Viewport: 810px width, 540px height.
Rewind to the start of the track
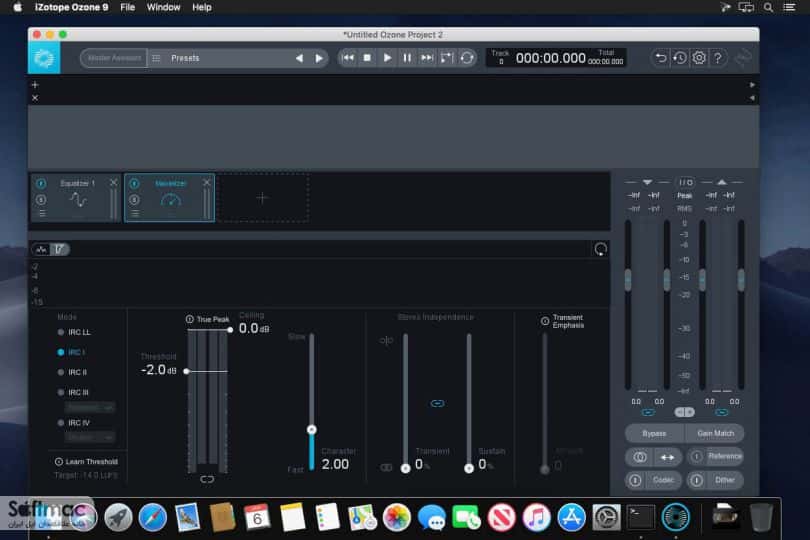[348, 58]
